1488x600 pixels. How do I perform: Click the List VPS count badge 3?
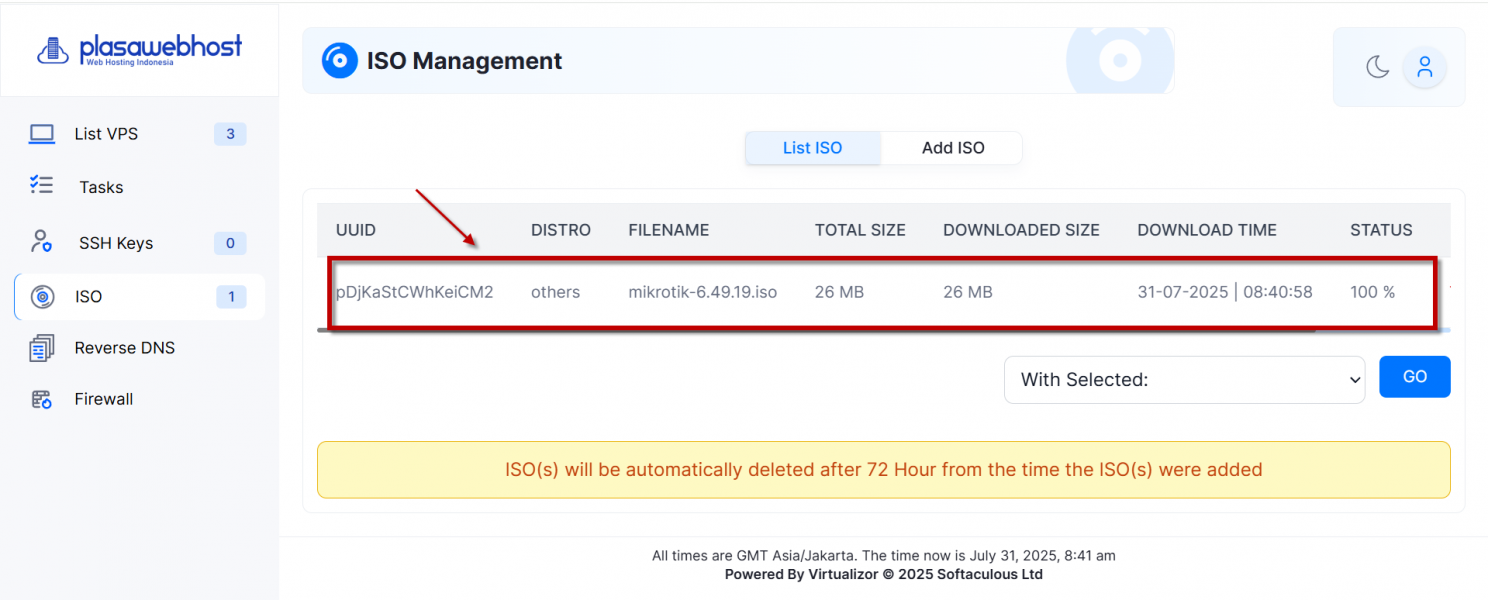(x=230, y=134)
